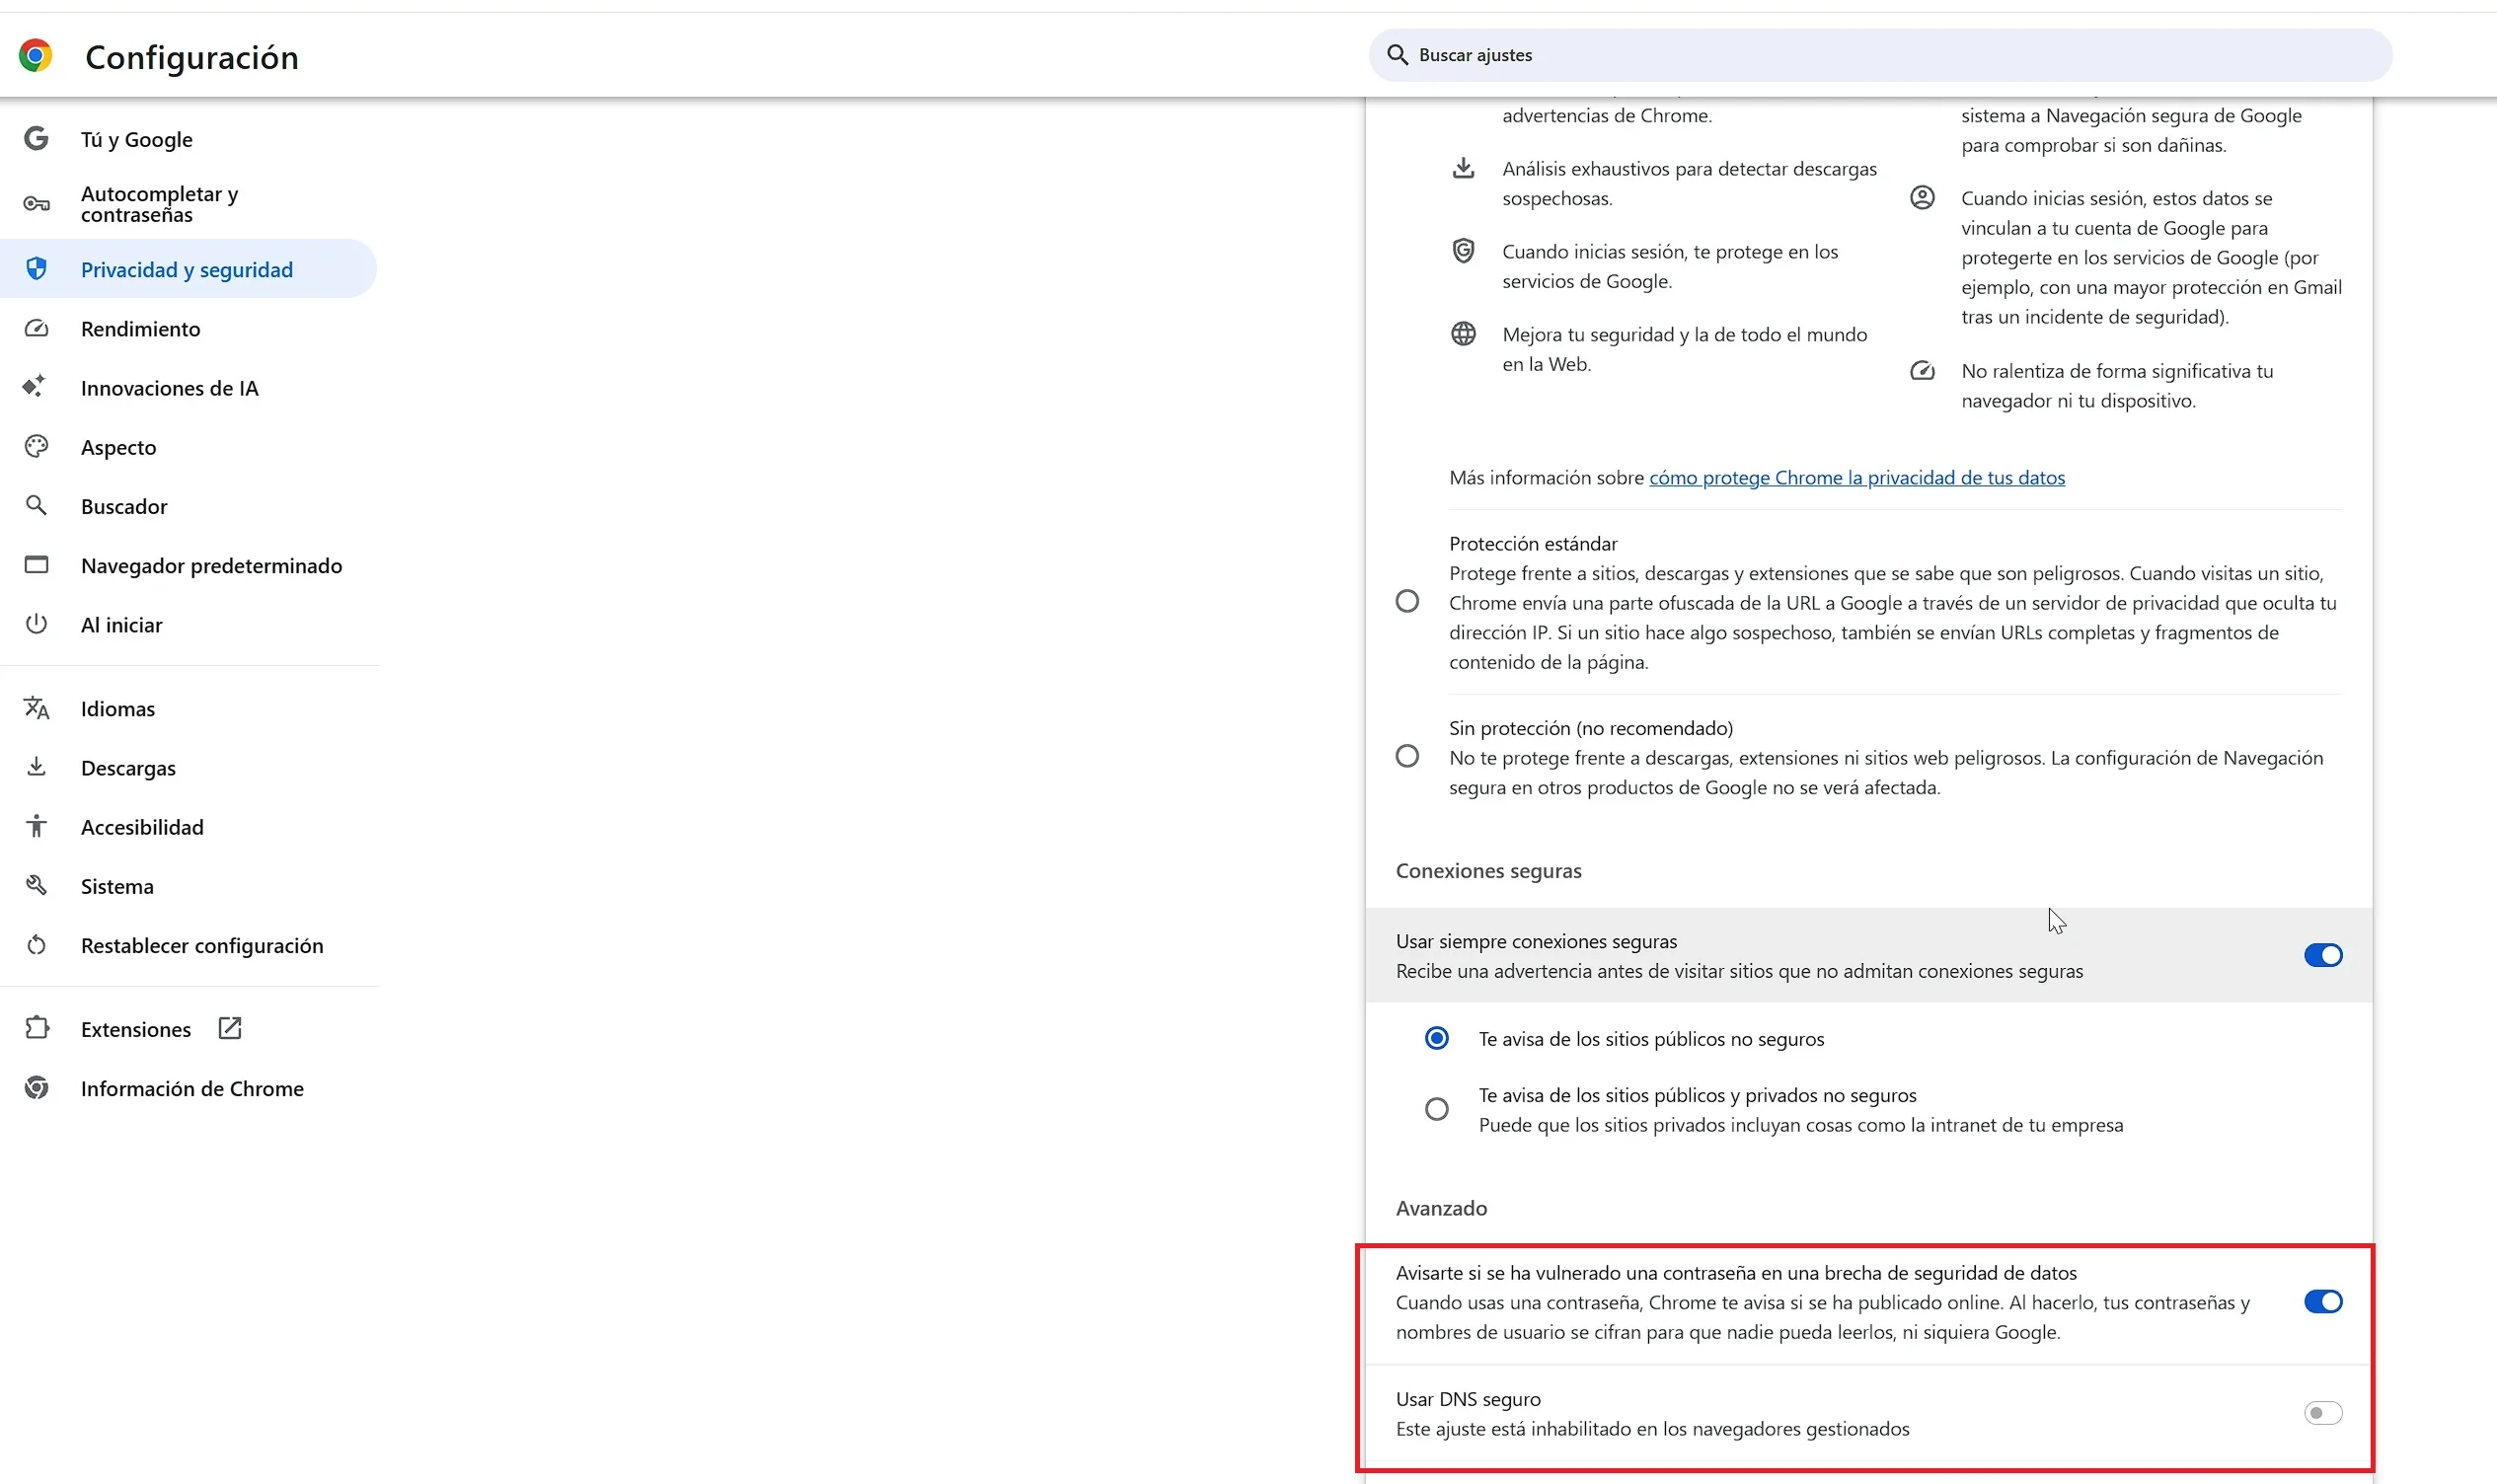Click the key icon for Autocompletar y contraseñas

(x=36, y=204)
